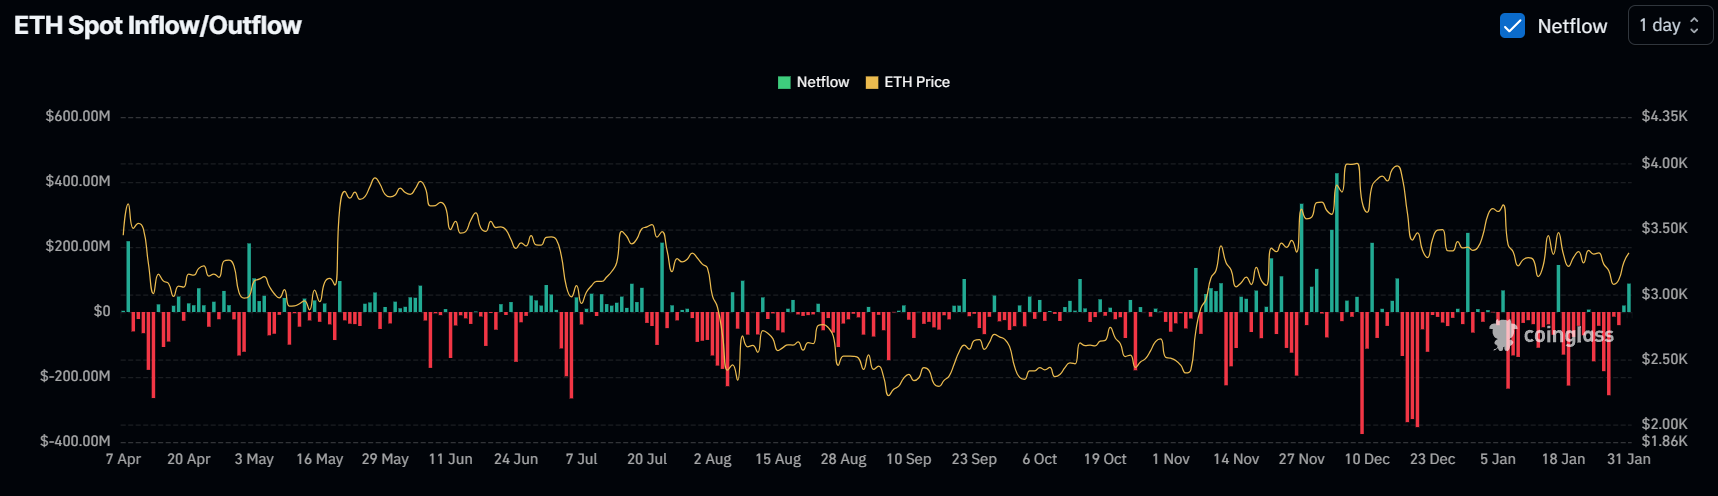The image size is (1718, 496).
Task: Click the $-400.00M left axis label
Action: (75, 441)
